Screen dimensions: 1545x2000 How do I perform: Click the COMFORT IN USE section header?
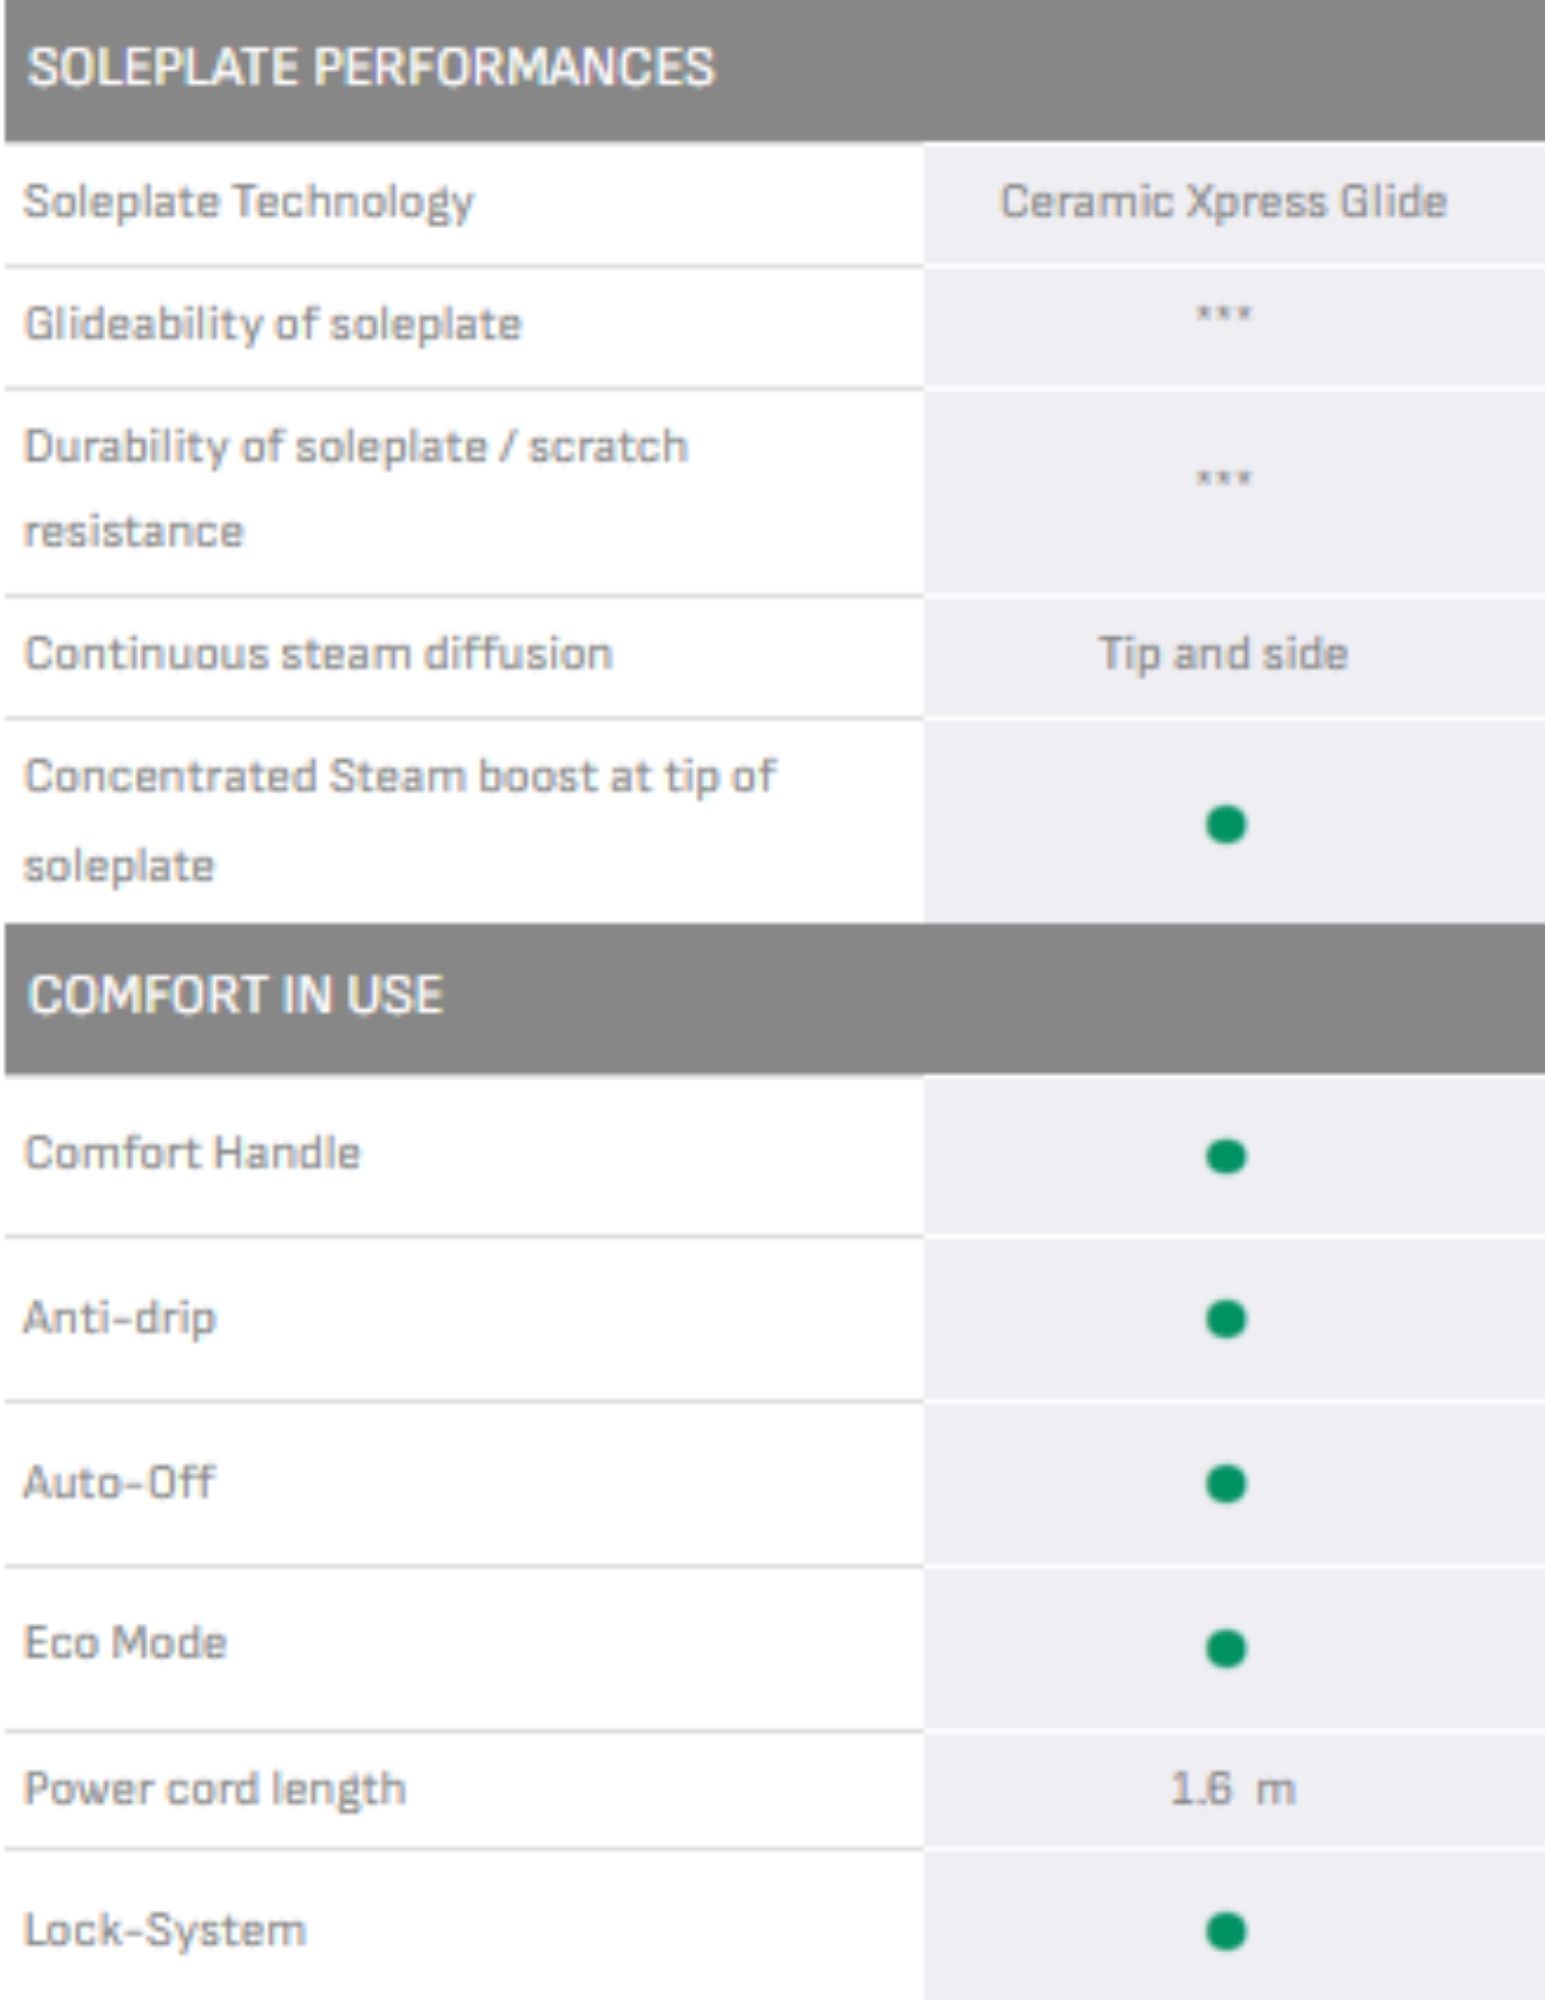coord(236,996)
